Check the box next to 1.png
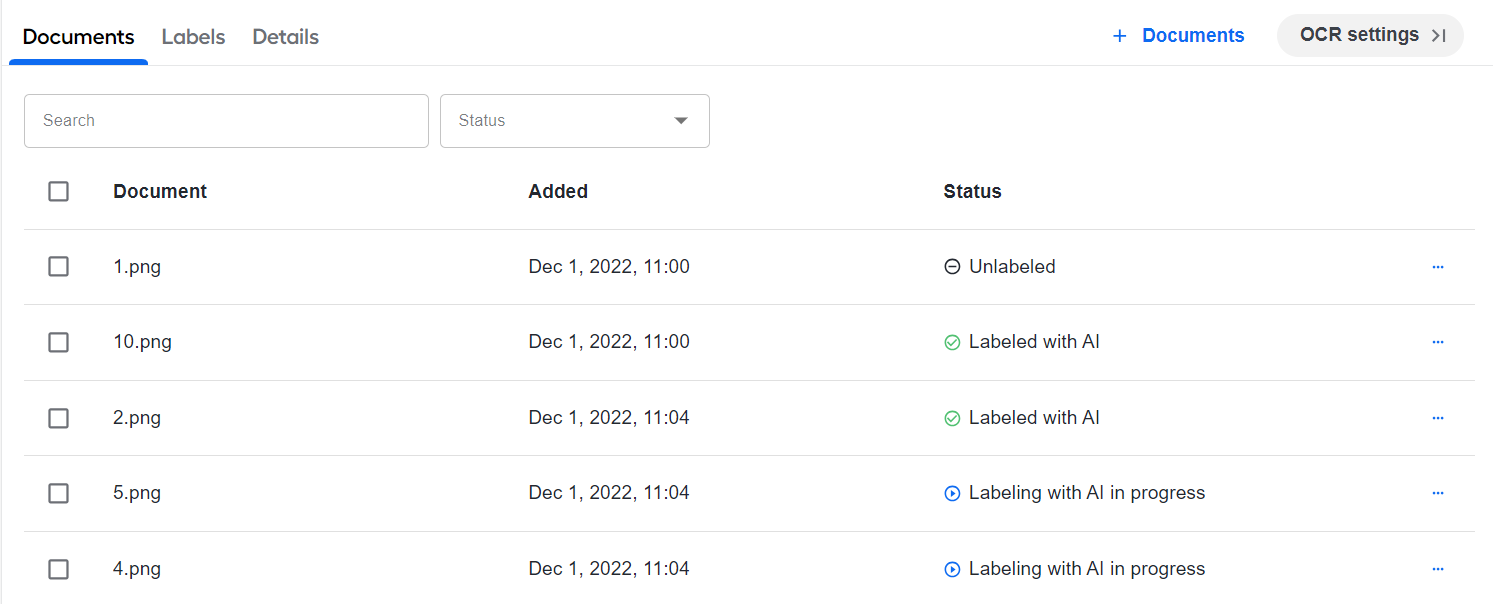This screenshot has width=1493, height=604. tap(59, 267)
